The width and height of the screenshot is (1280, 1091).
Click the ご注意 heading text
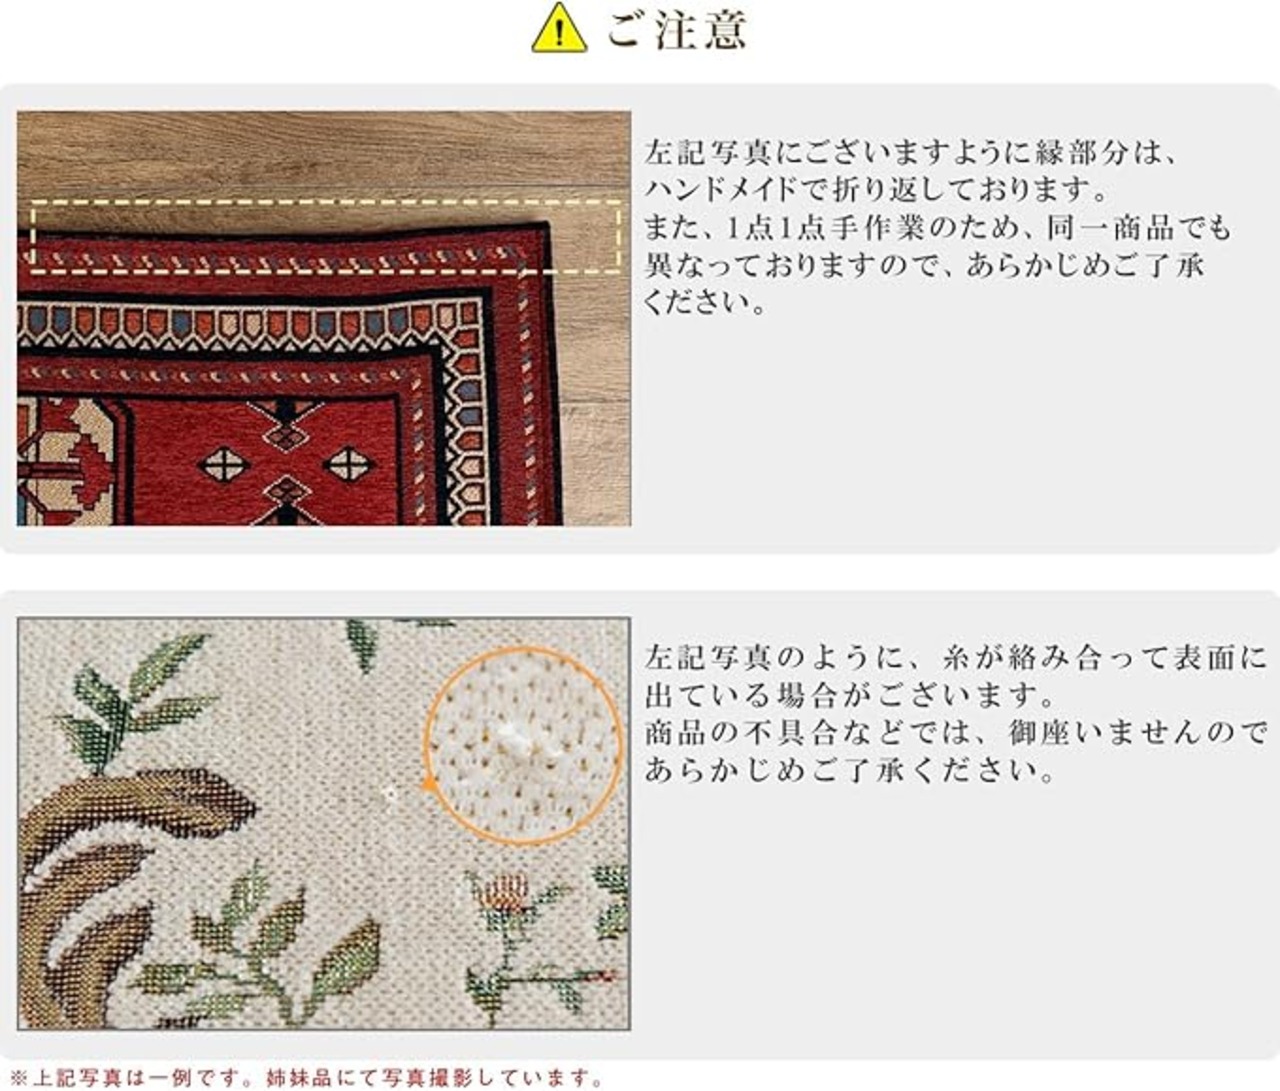pos(676,28)
